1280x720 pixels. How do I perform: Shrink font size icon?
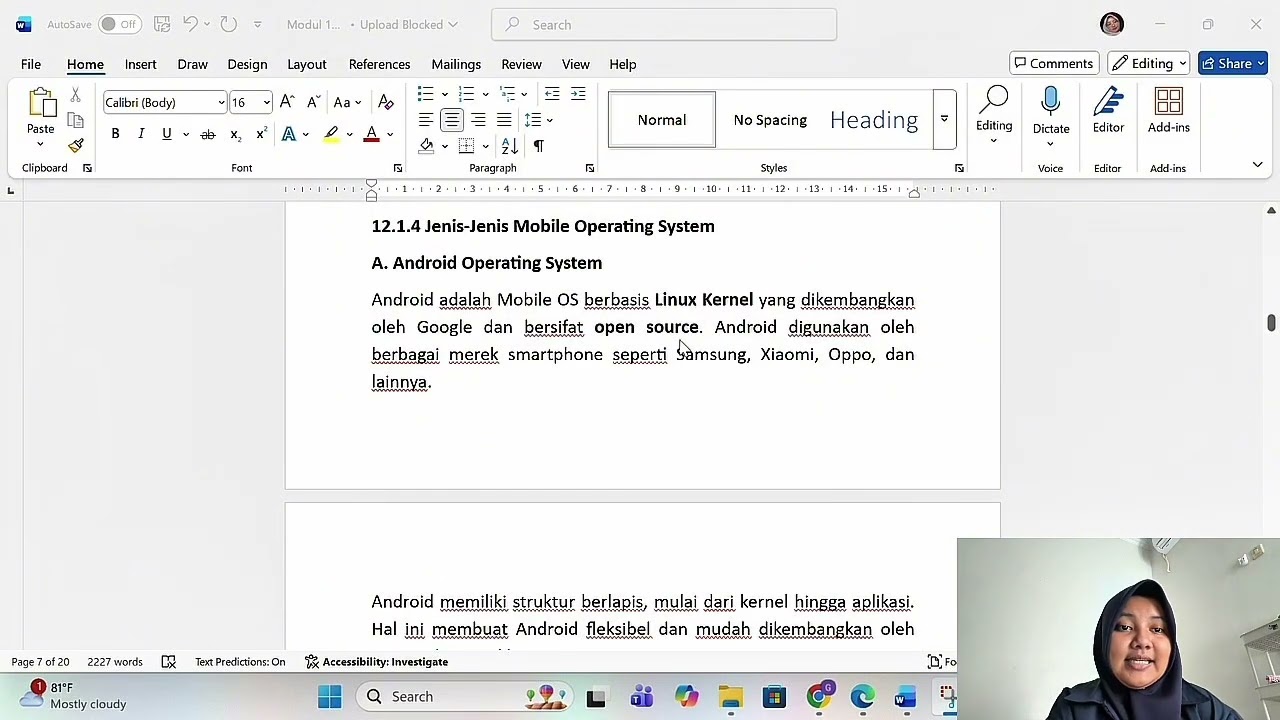coord(313,102)
